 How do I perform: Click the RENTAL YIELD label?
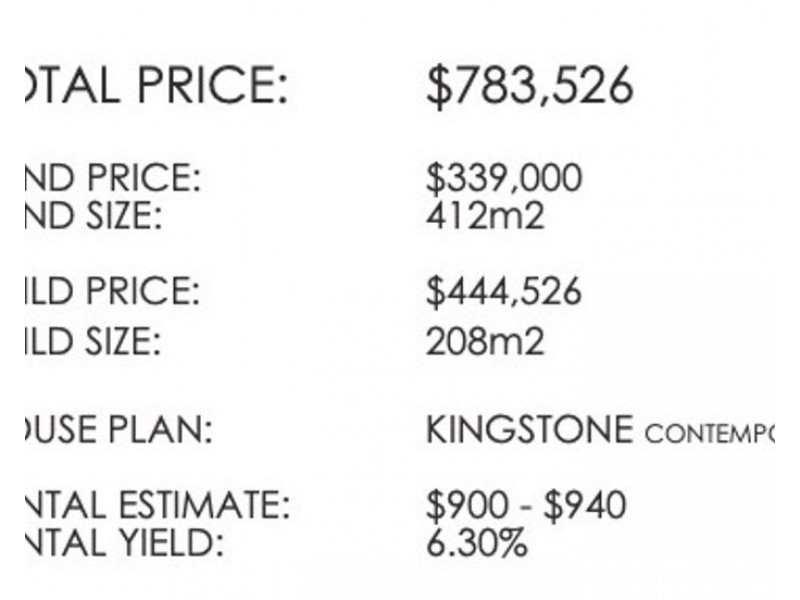(122, 543)
